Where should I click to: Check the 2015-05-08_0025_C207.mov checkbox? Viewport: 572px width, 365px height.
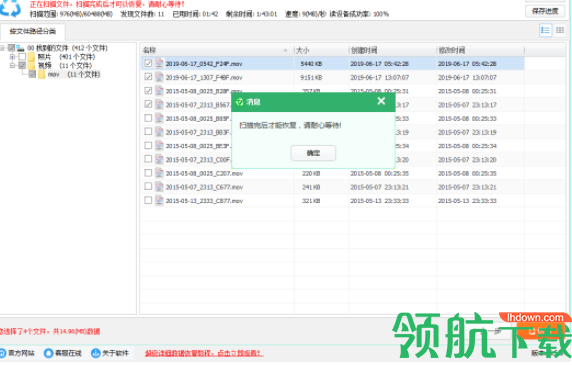pos(148,173)
